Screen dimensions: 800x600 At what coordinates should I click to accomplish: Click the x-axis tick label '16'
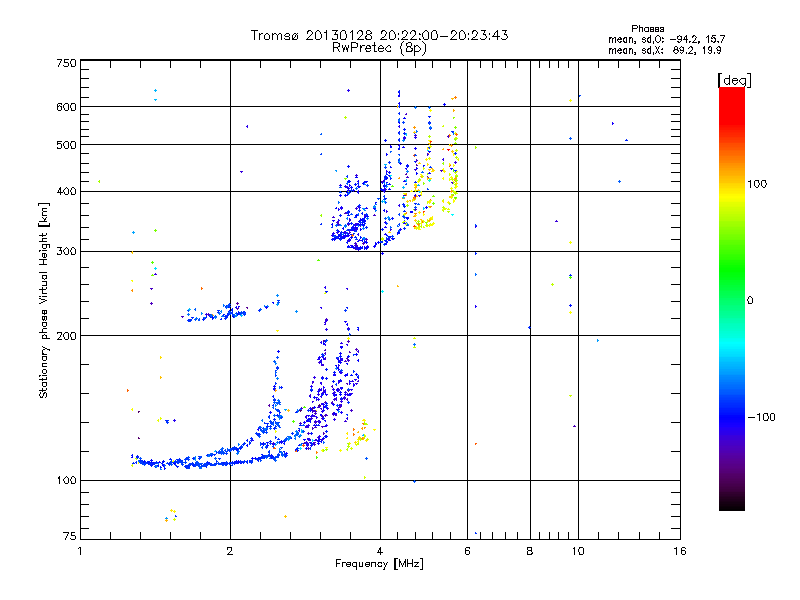click(680, 551)
